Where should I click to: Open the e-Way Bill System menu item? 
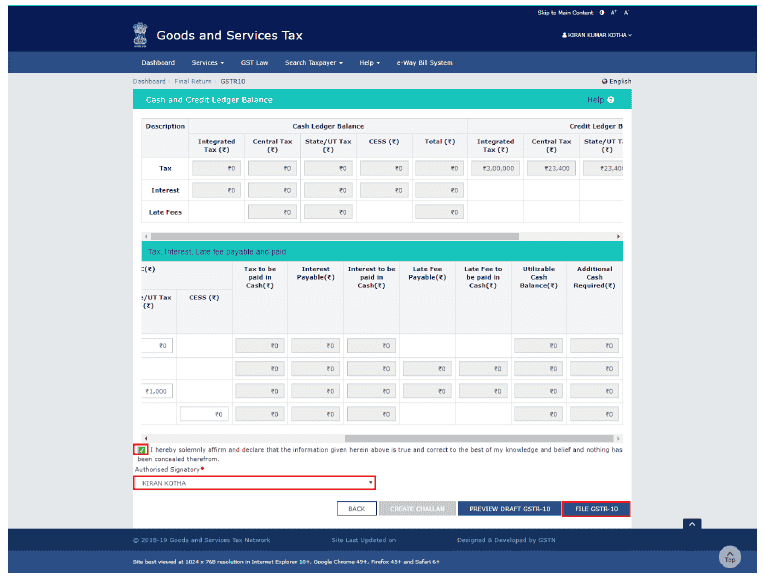[424, 62]
